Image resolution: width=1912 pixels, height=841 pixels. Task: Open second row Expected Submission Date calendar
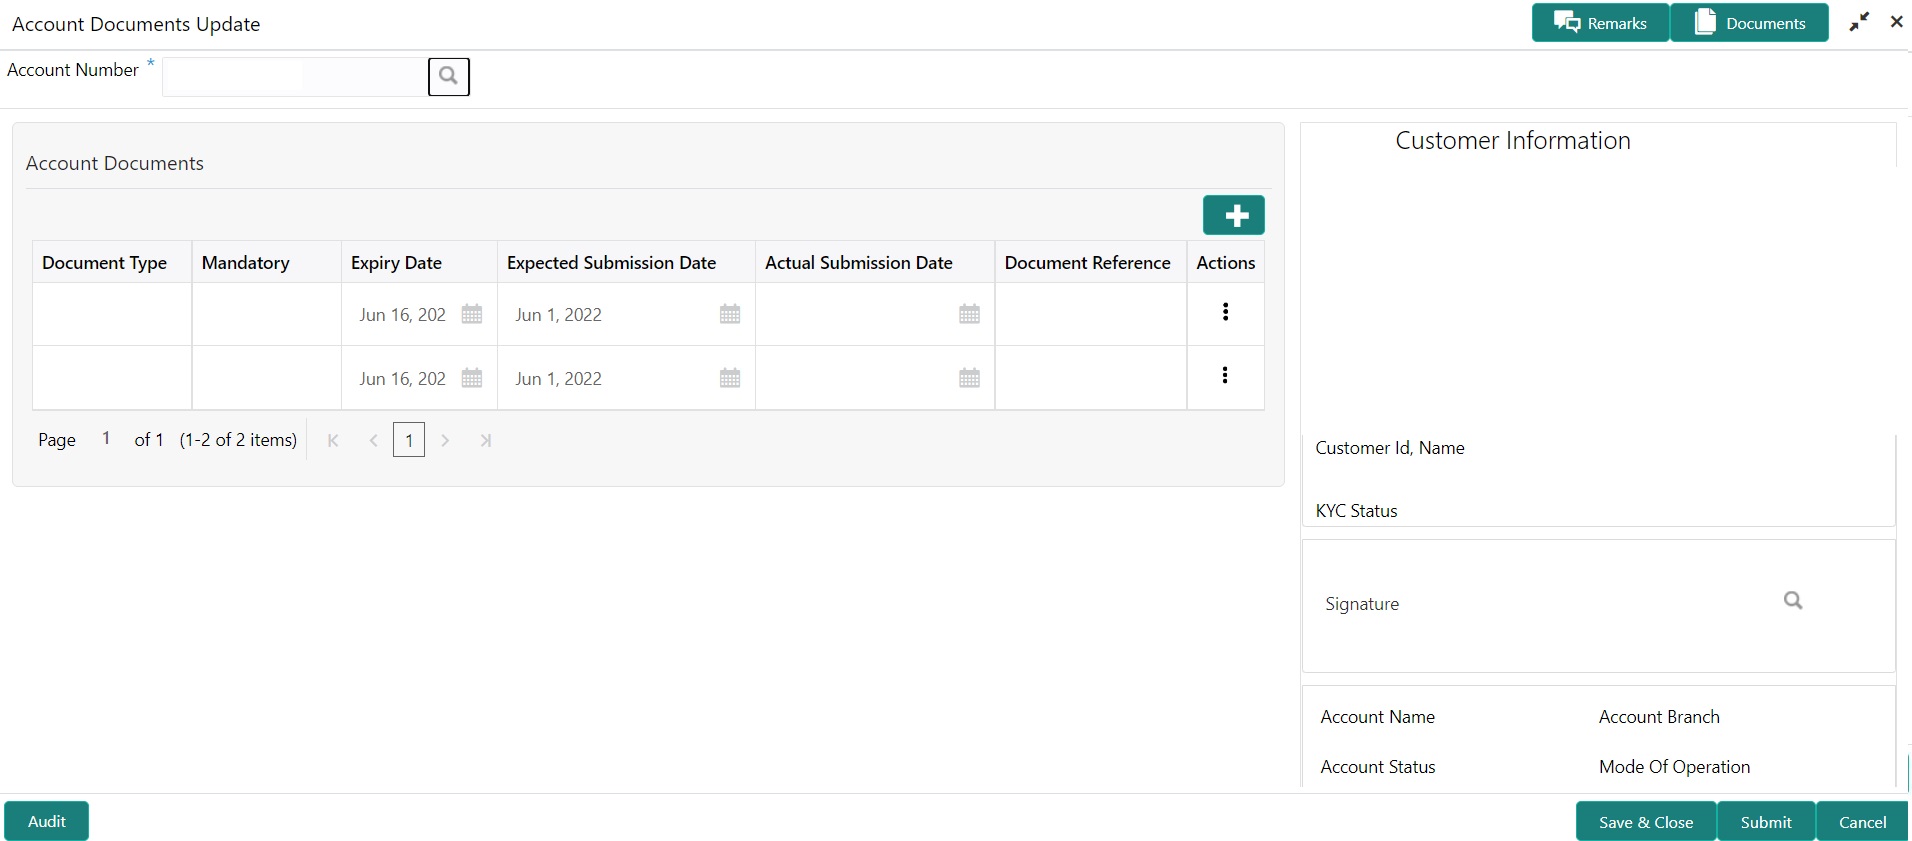pyautogui.click(x=730, y=378)
